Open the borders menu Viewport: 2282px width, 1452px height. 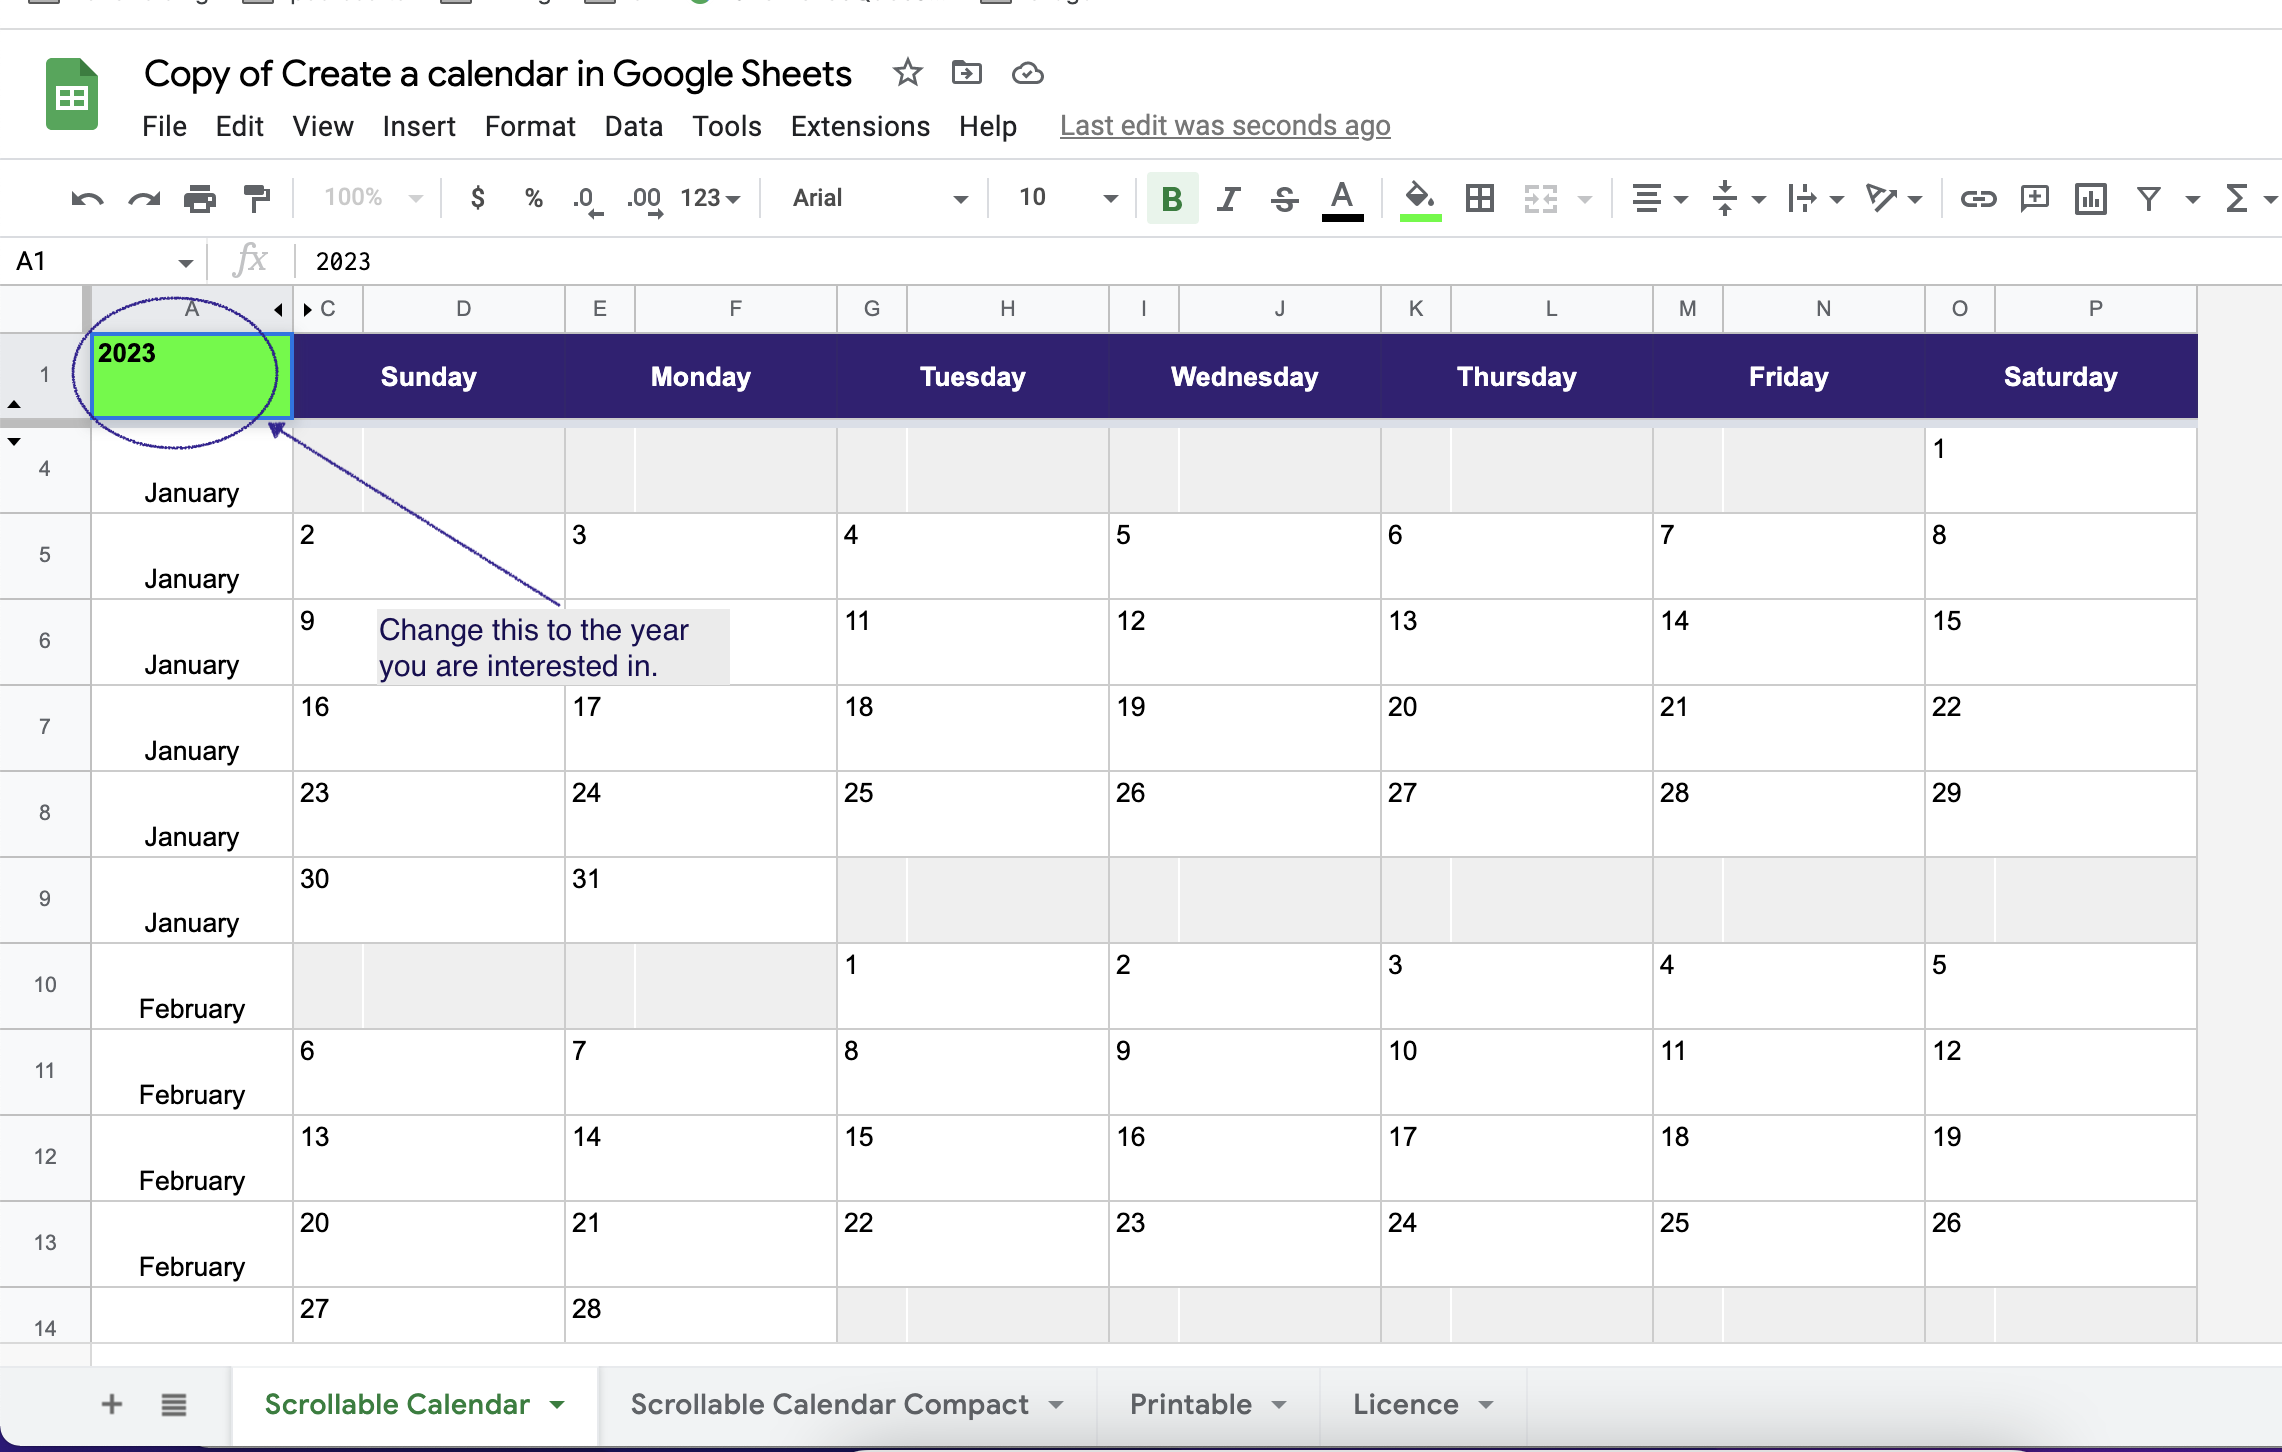[1479, 198]
